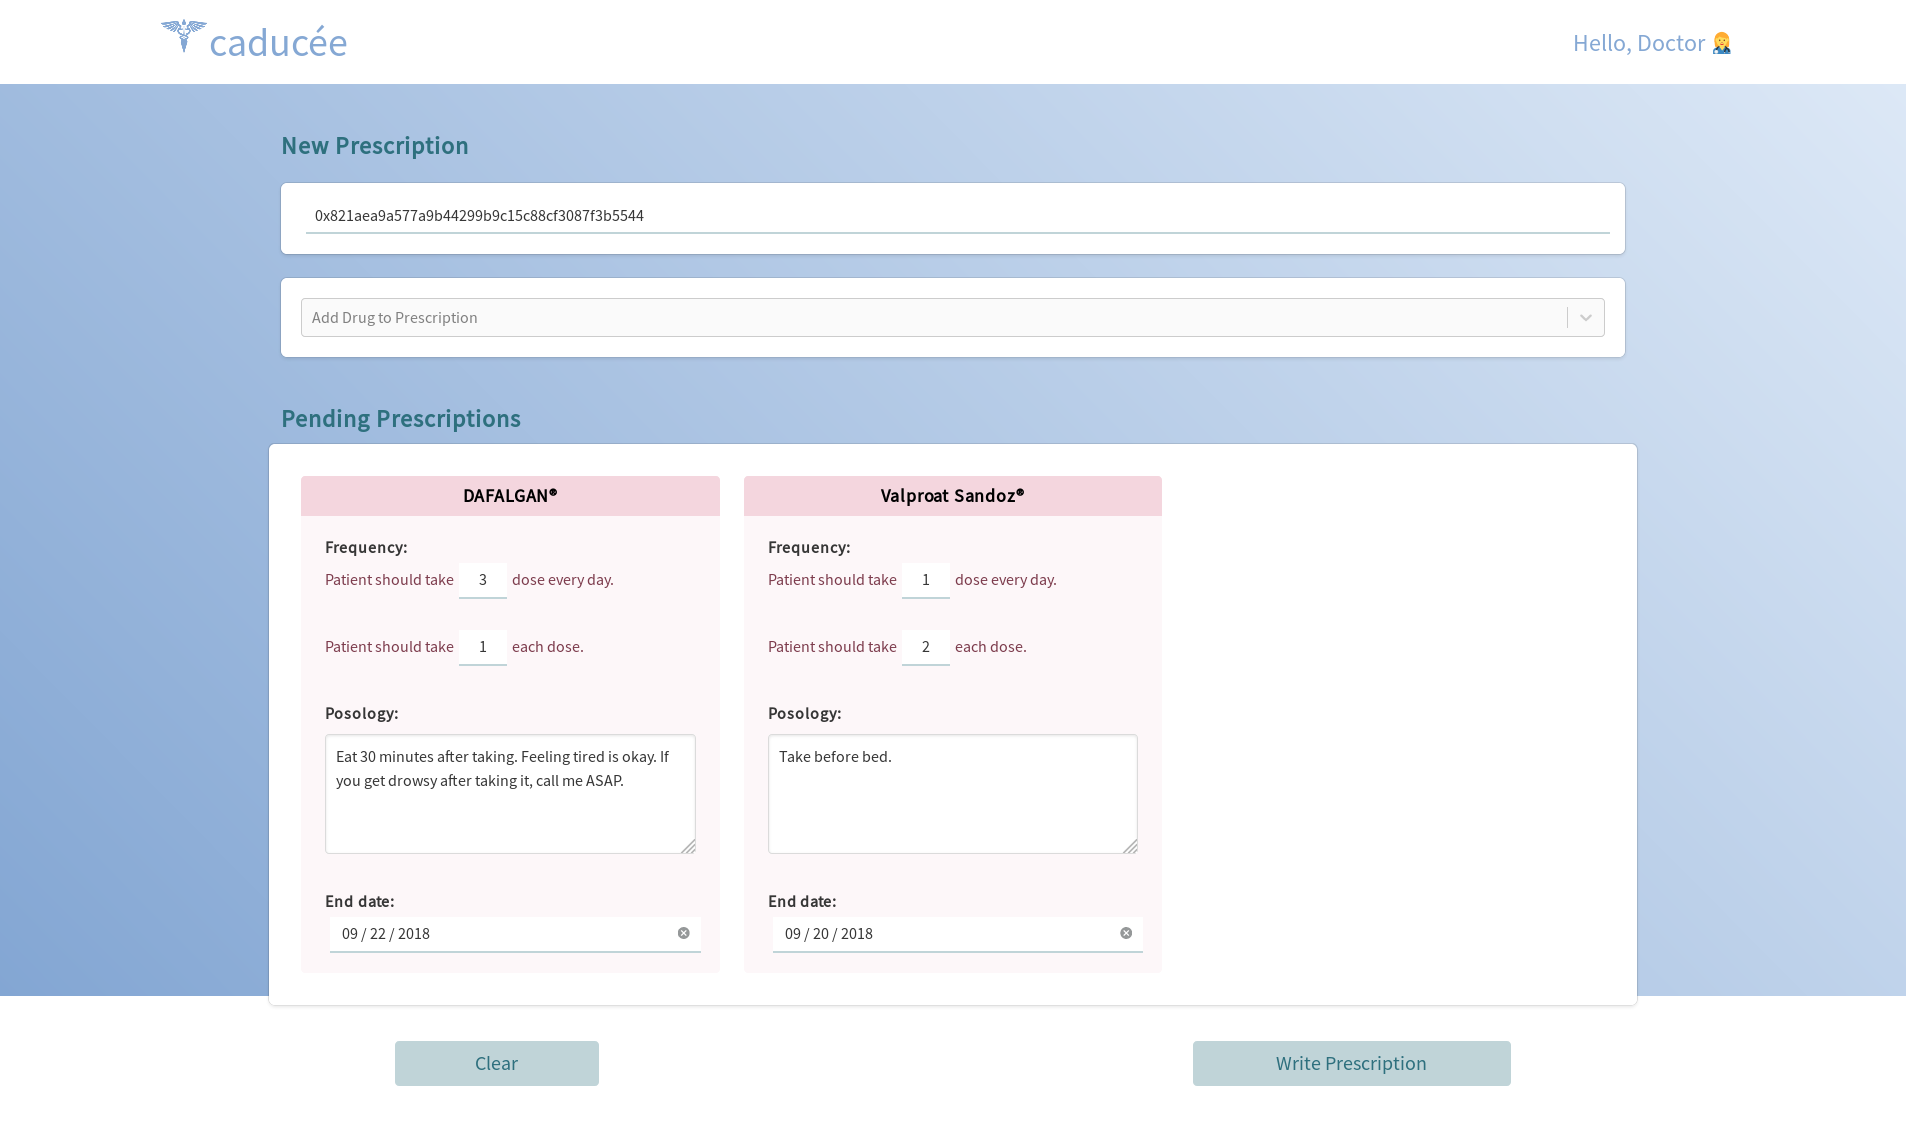Viewport: 1906px width, 1134px height.
Task: Click the caducée winged staff logo icon
Action: point(184,36)
